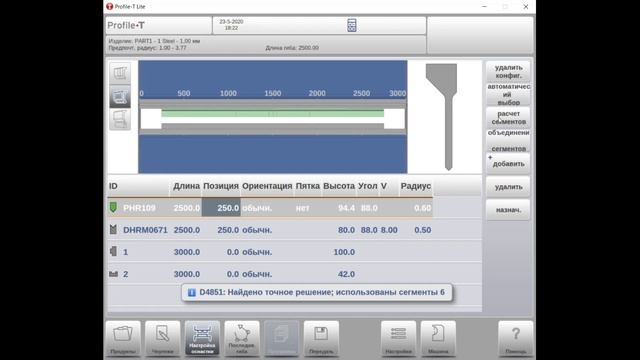Open Help with the question mark icon
640x360 pixels.
coord(516,338)
